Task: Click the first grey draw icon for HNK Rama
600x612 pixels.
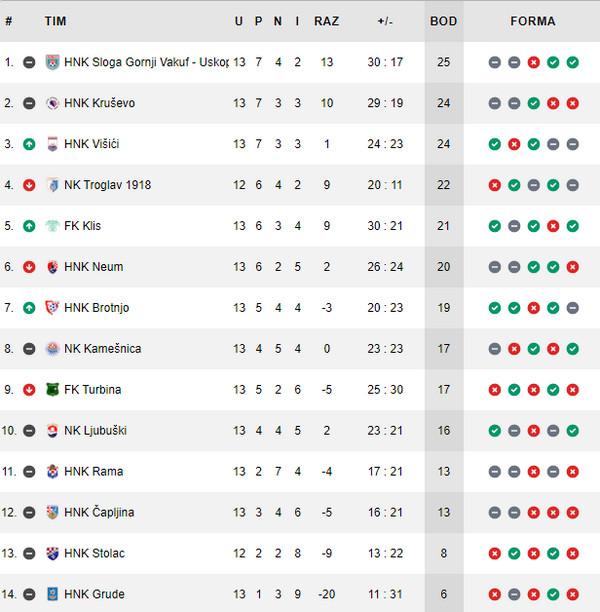Action: [x=495, y=471]
